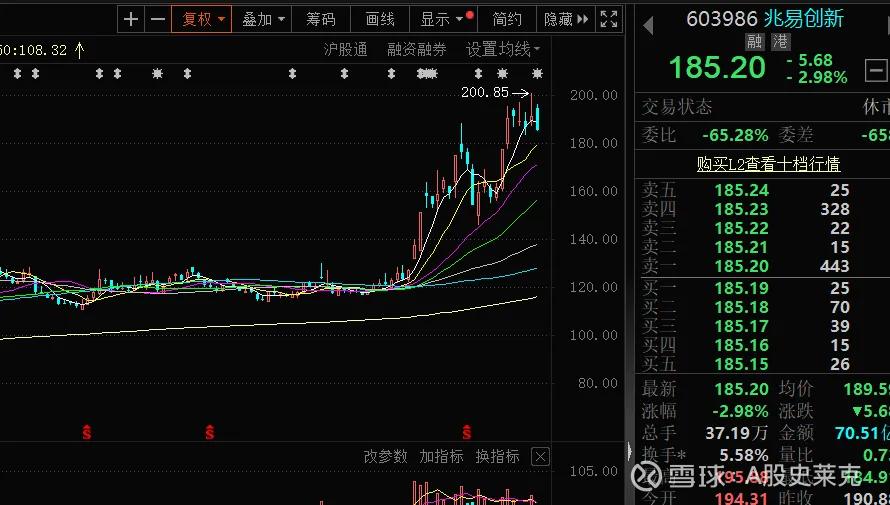Open 融资融券 overlay
890x505 pixels.
[417, 50]
